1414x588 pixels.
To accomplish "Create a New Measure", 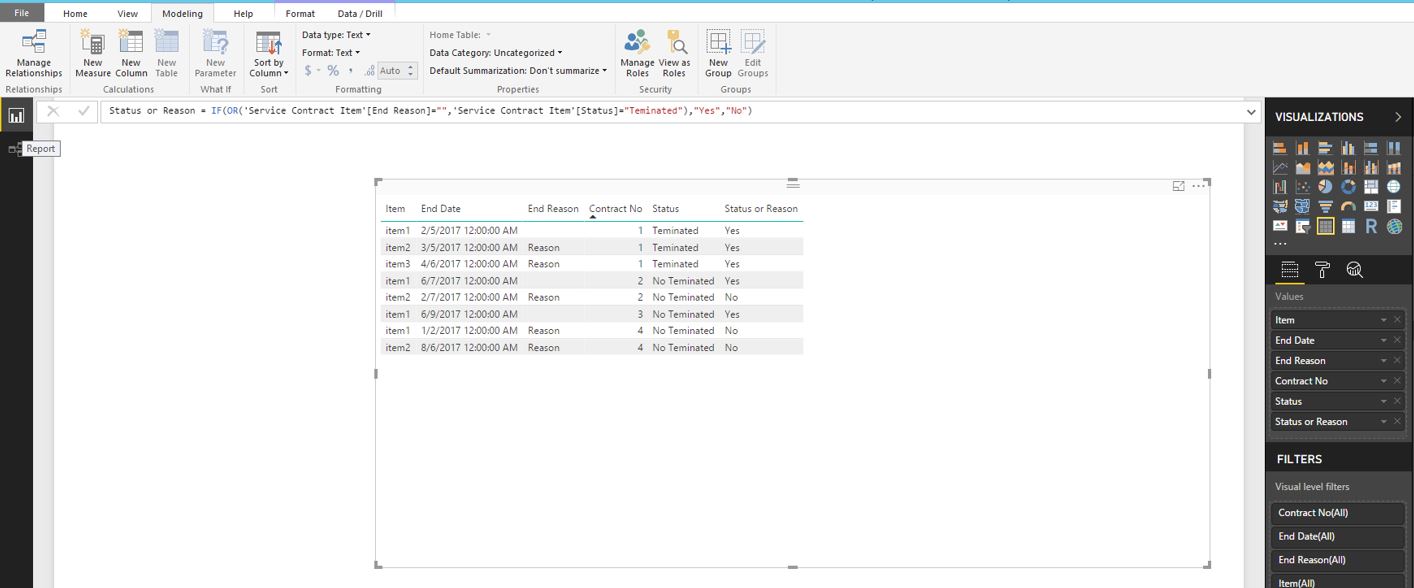I will 93,53.
